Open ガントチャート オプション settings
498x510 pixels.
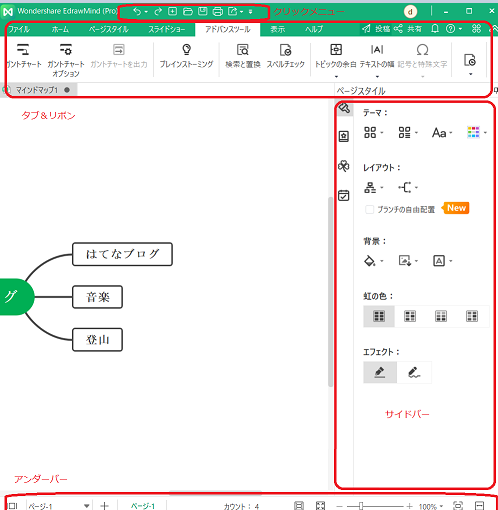point(66,60)
